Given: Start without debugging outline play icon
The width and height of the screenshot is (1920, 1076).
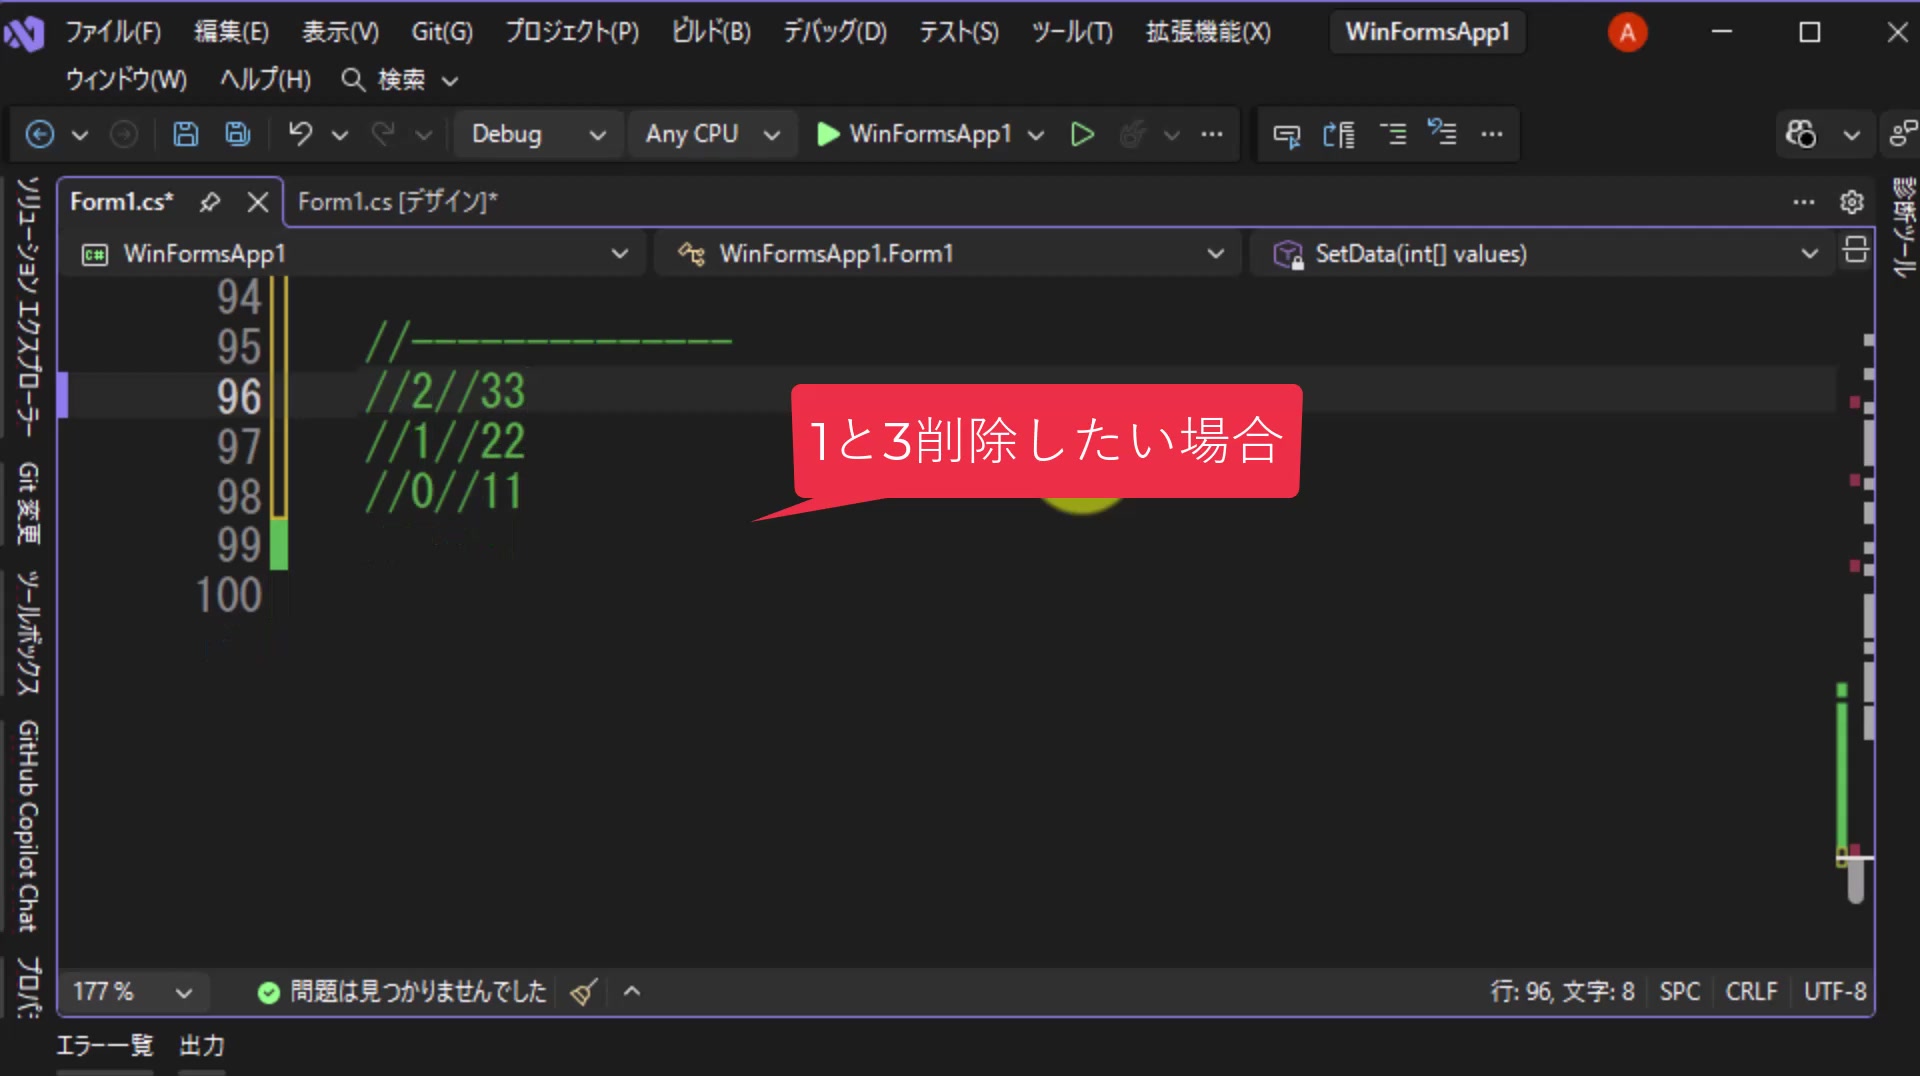Looking at the screenshot, I should pos(1082,134).
